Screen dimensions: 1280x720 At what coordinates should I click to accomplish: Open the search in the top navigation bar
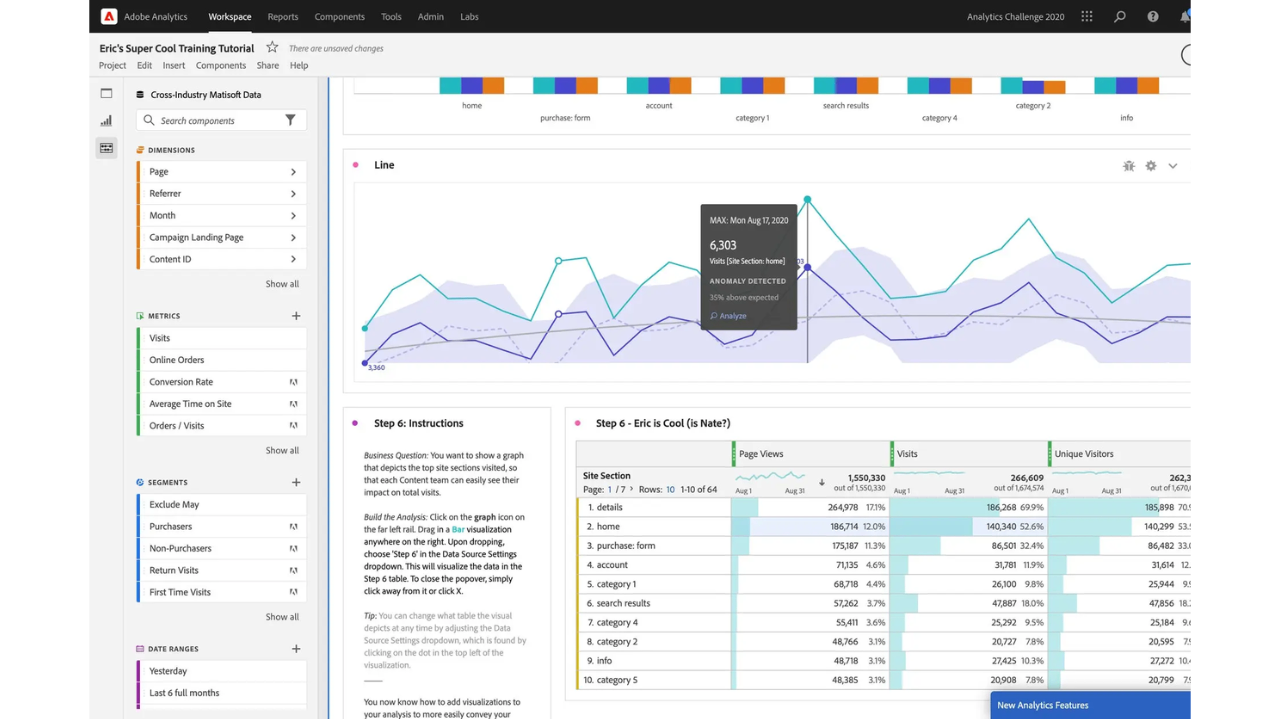(1119, 16)
